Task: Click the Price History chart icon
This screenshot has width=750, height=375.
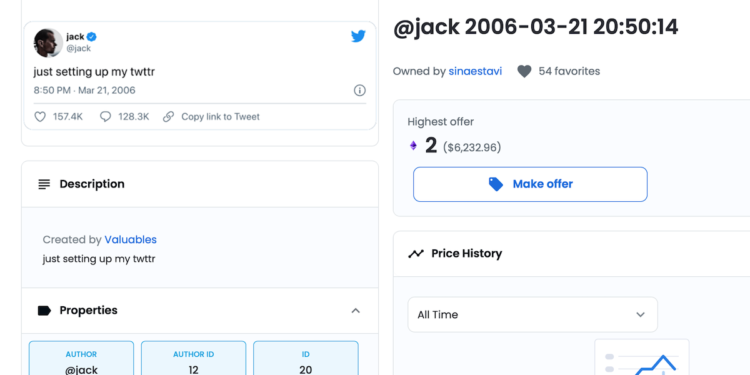Action: pos(416,254)
